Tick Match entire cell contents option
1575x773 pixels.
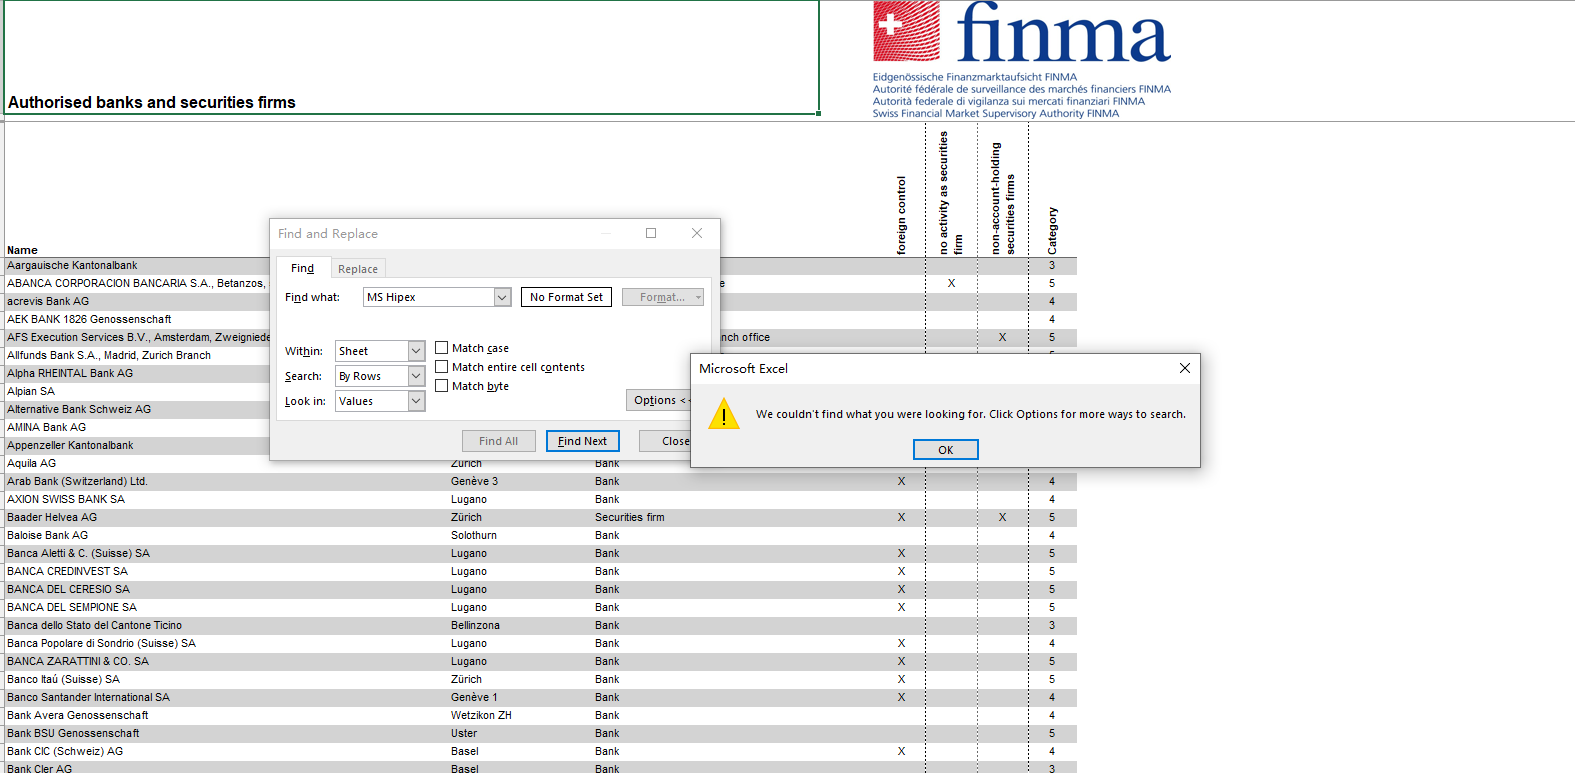coord(442,367)
